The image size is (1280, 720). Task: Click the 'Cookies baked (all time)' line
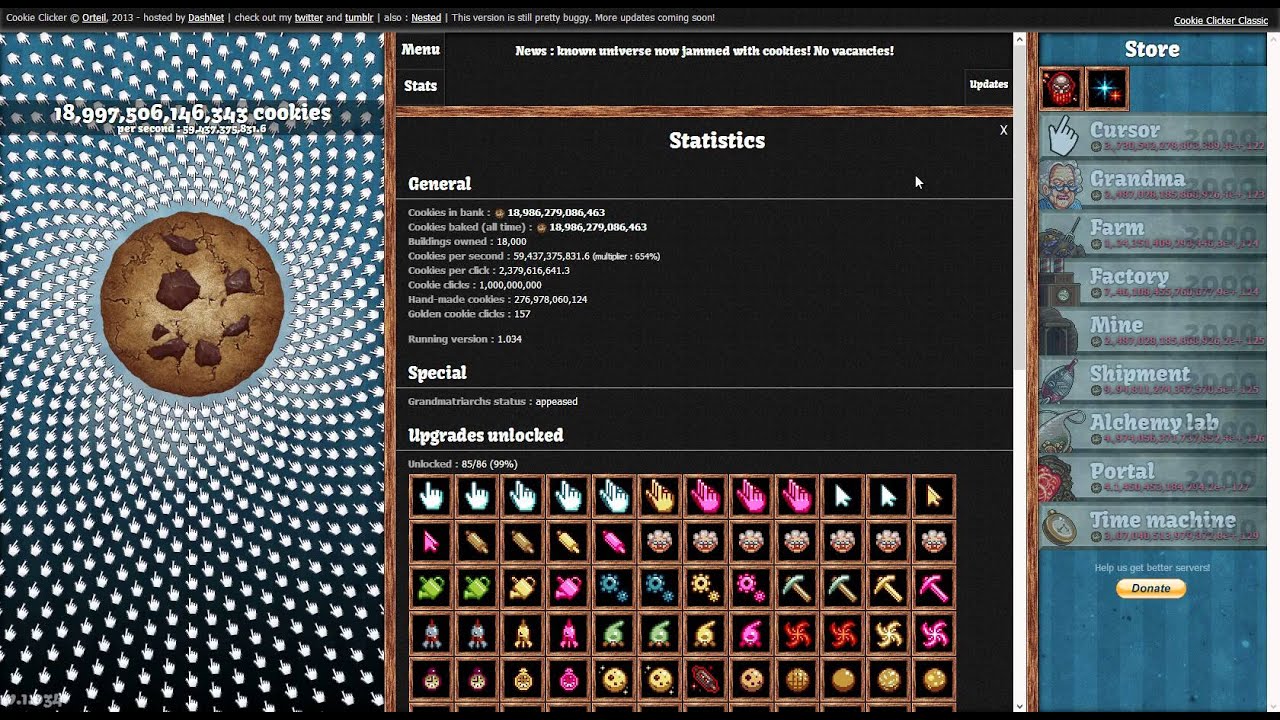(x=527, y=227)
